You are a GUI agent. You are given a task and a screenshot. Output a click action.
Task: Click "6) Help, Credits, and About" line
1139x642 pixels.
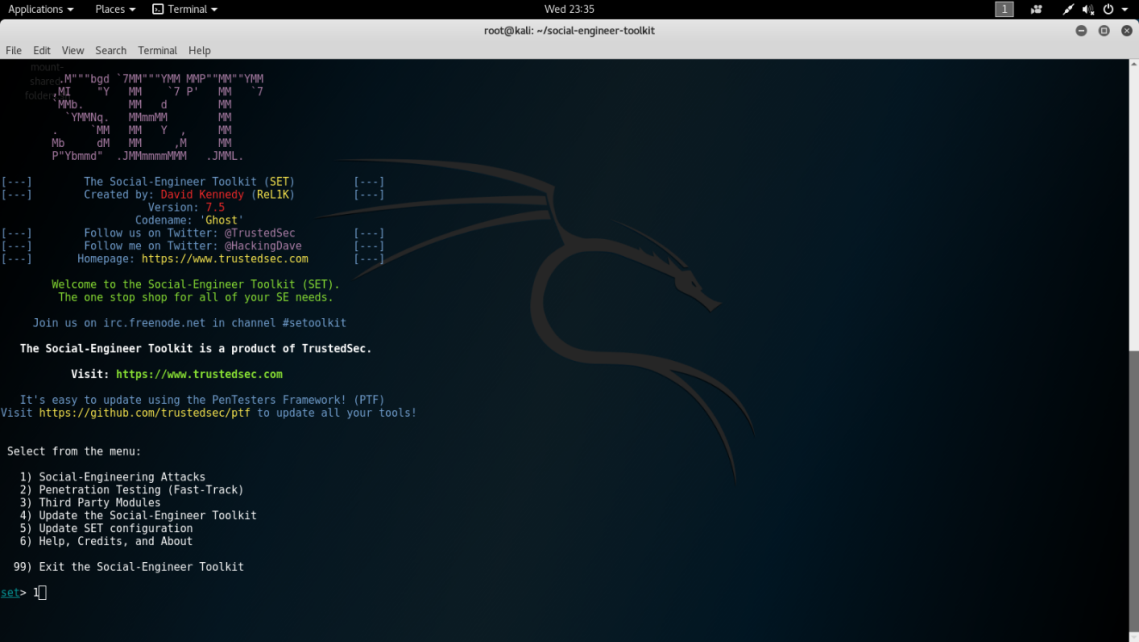coord(106,541)
